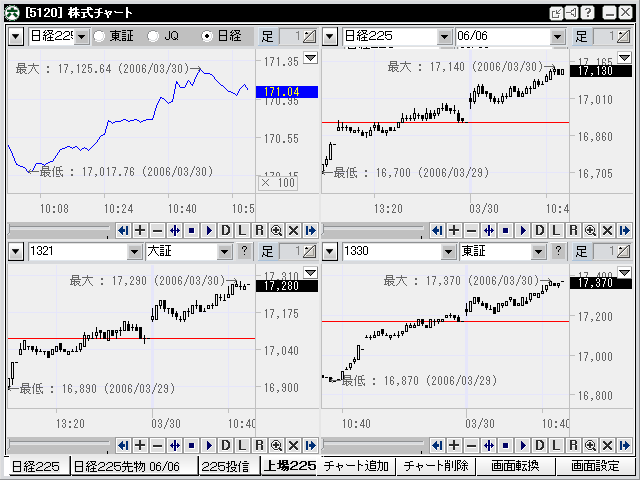Image resolution: width=640 pixels, height=480 pixels.
Task: Open the 1330 code dropdown
Action: coord(448,251)
